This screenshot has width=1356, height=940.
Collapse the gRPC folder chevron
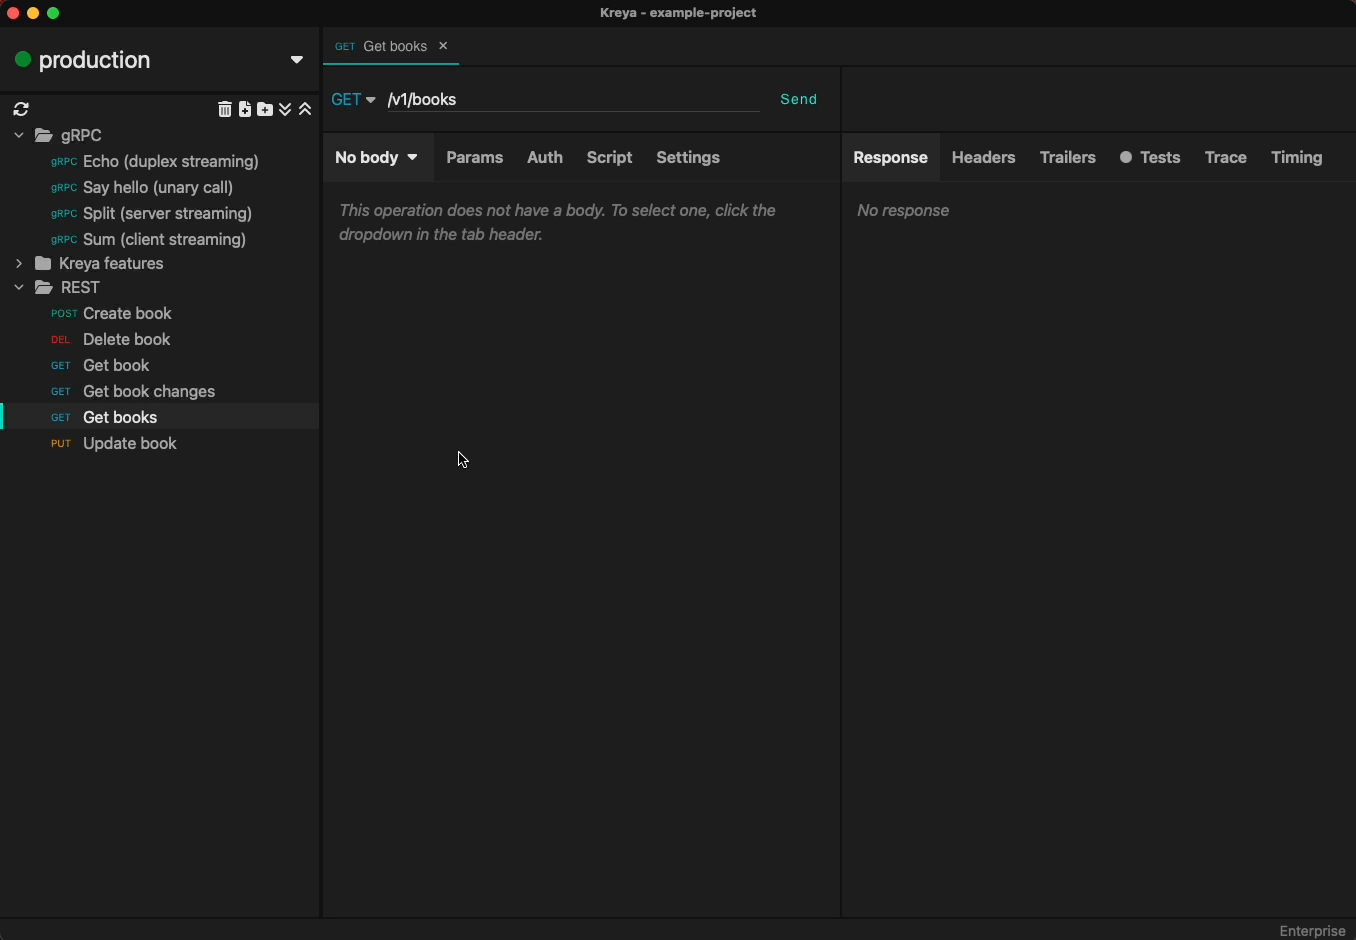point(19,136)
